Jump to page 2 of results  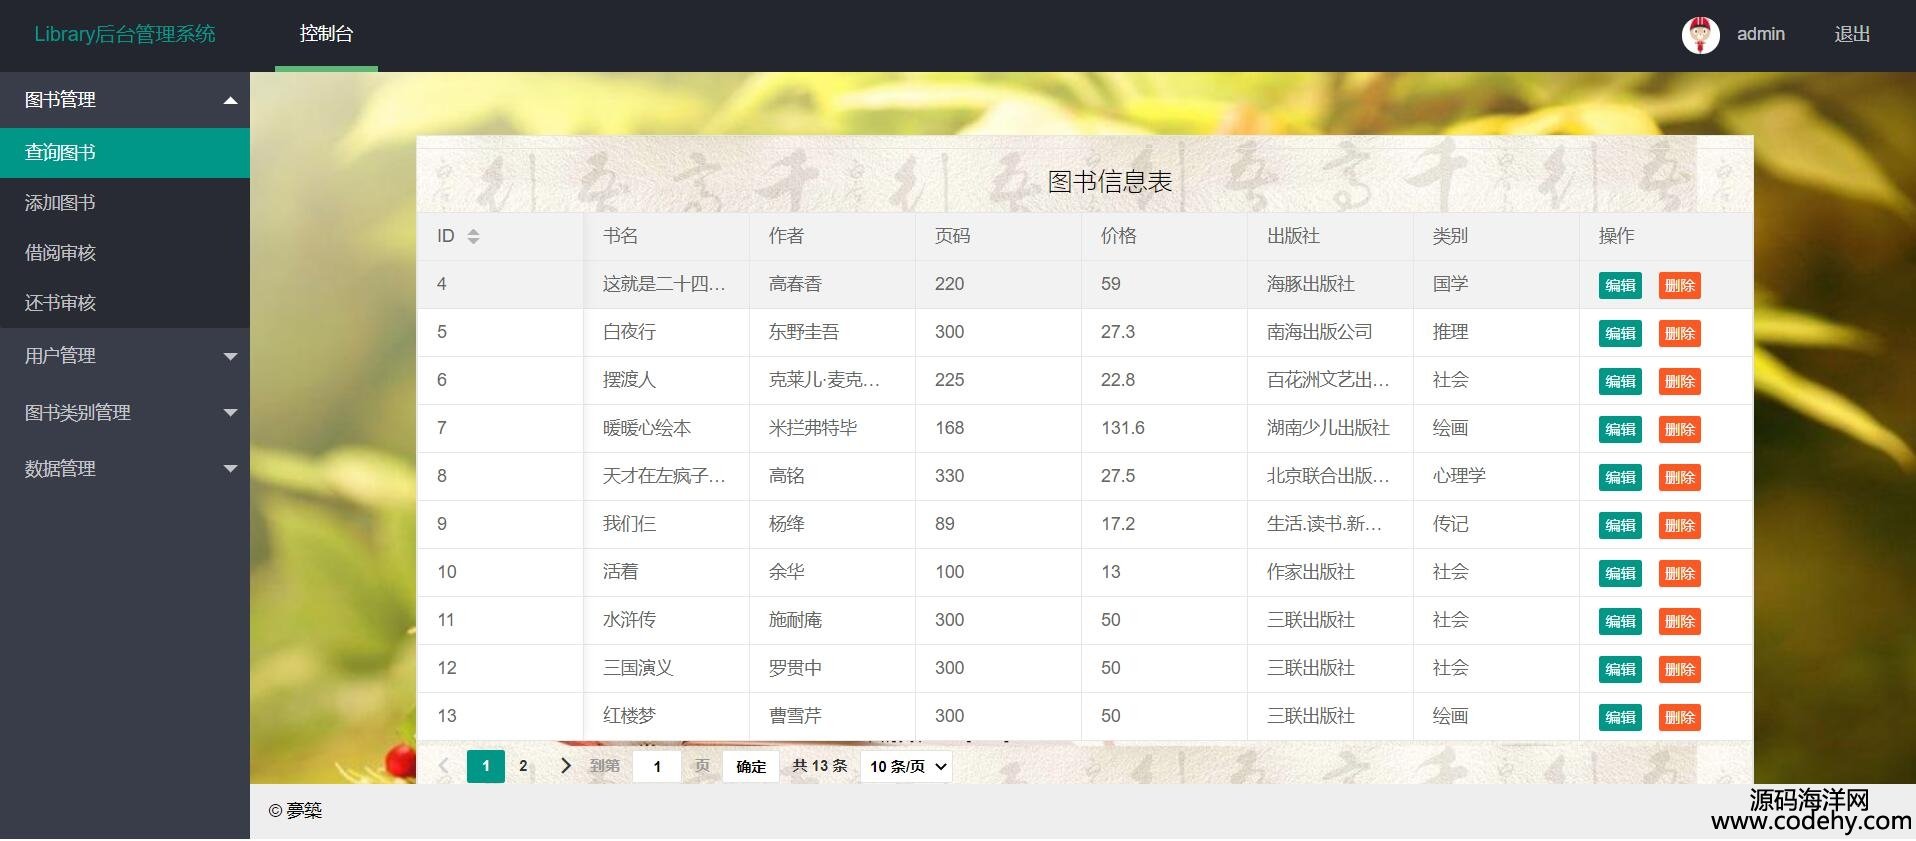coord(523,766)
